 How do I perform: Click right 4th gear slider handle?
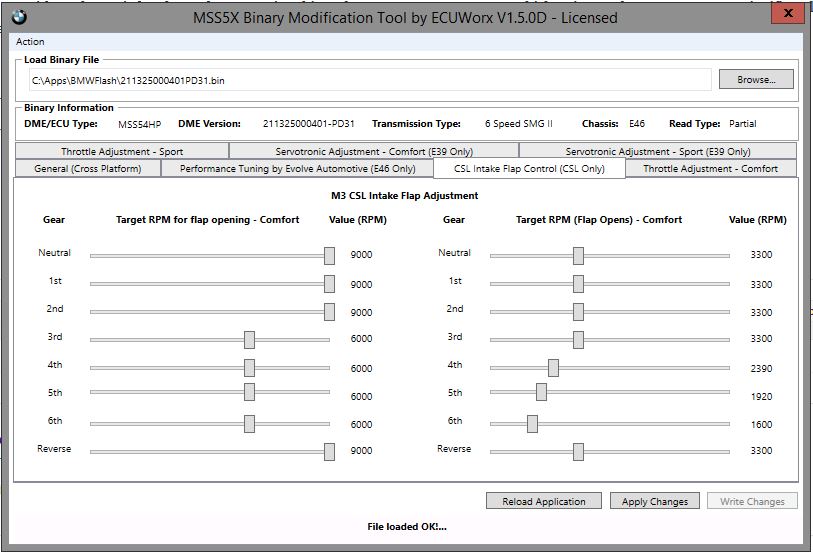(x=553, y=367)
